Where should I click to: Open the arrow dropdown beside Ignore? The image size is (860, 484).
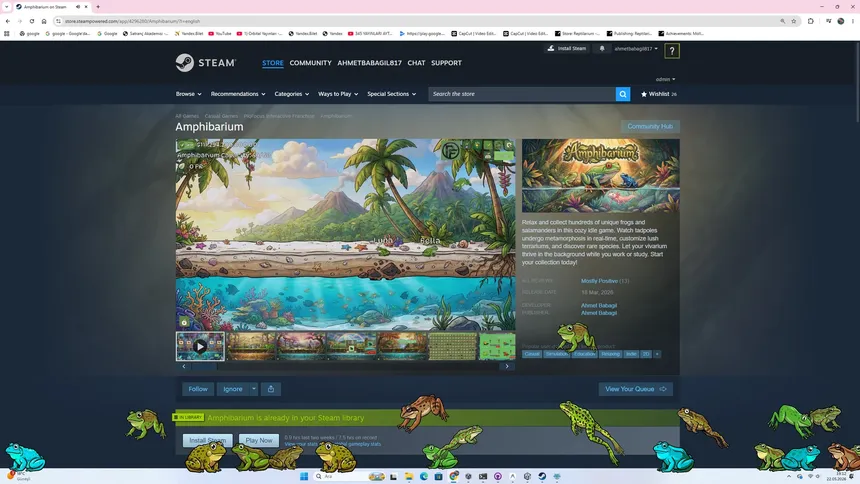253,389
